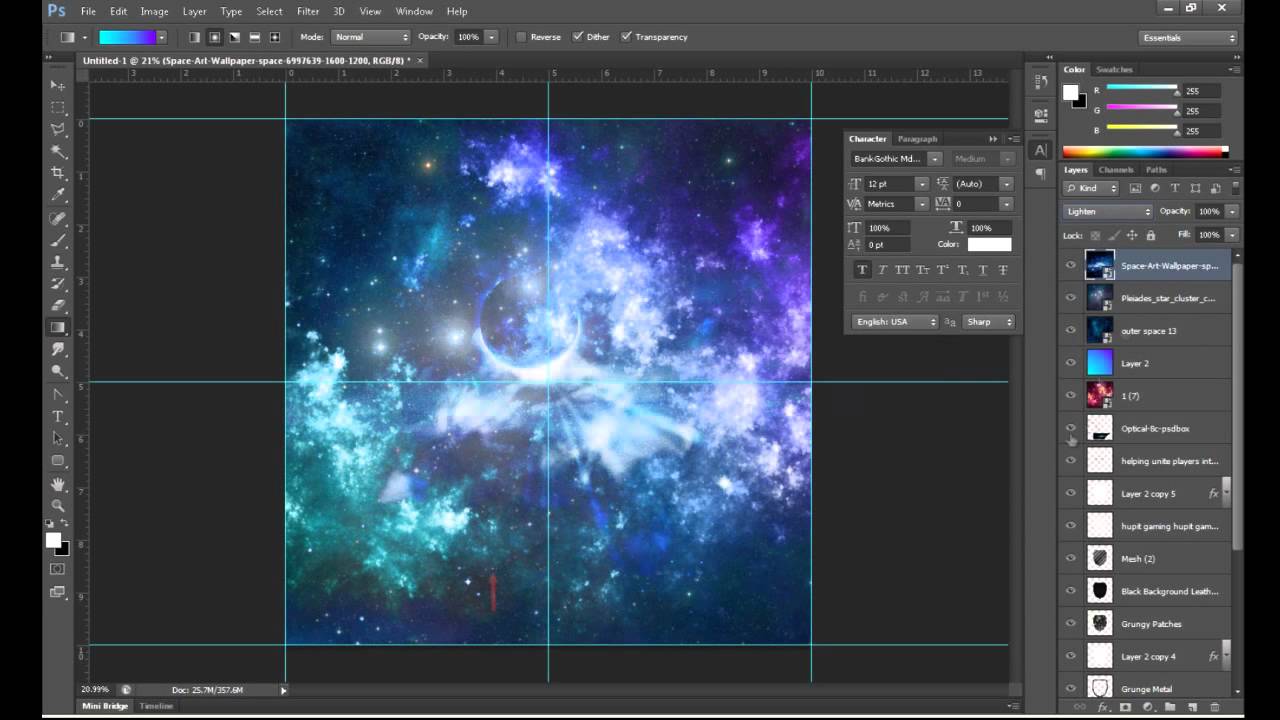Hide the Space-Art-Wallpaper layer
This screenshot has height=720, width=1280.
(x=1071, y=266)
